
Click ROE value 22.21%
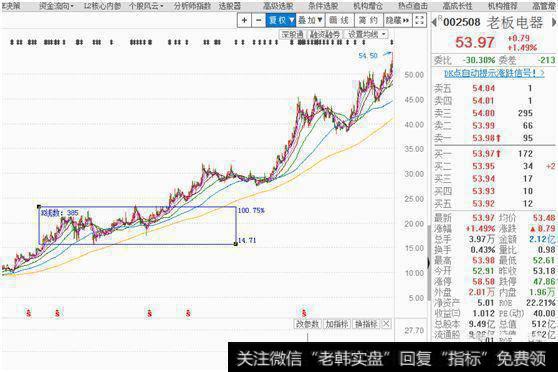click(541, 303)
